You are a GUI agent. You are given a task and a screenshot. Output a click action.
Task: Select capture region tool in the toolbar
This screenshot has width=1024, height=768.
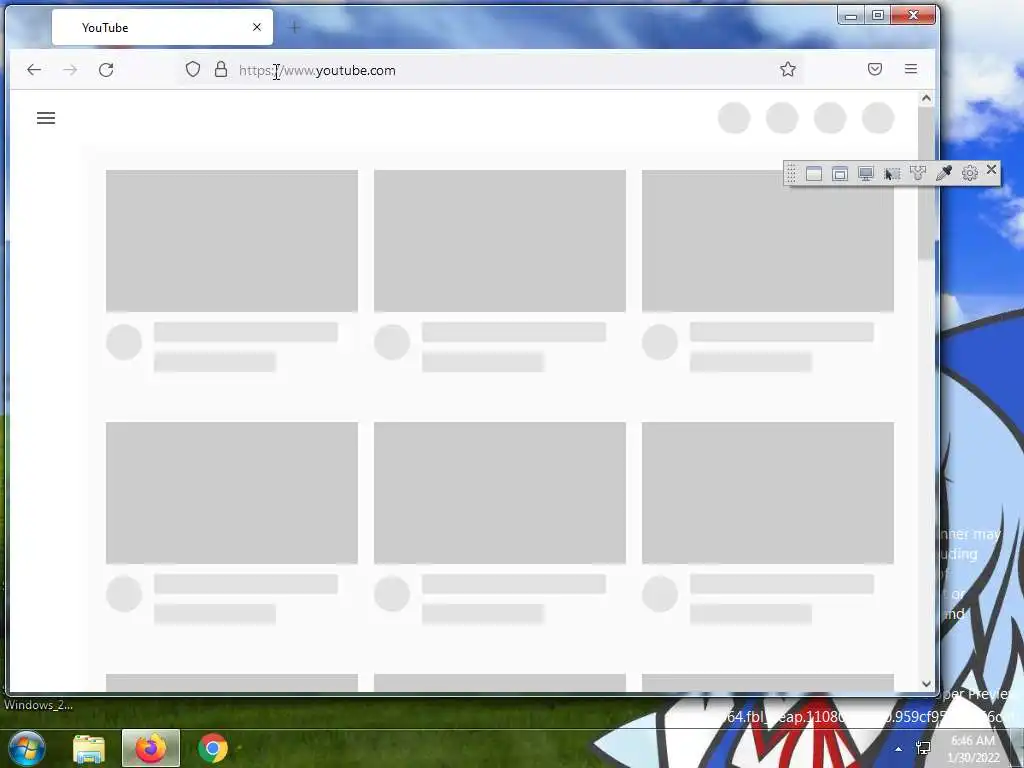(892, 174)
